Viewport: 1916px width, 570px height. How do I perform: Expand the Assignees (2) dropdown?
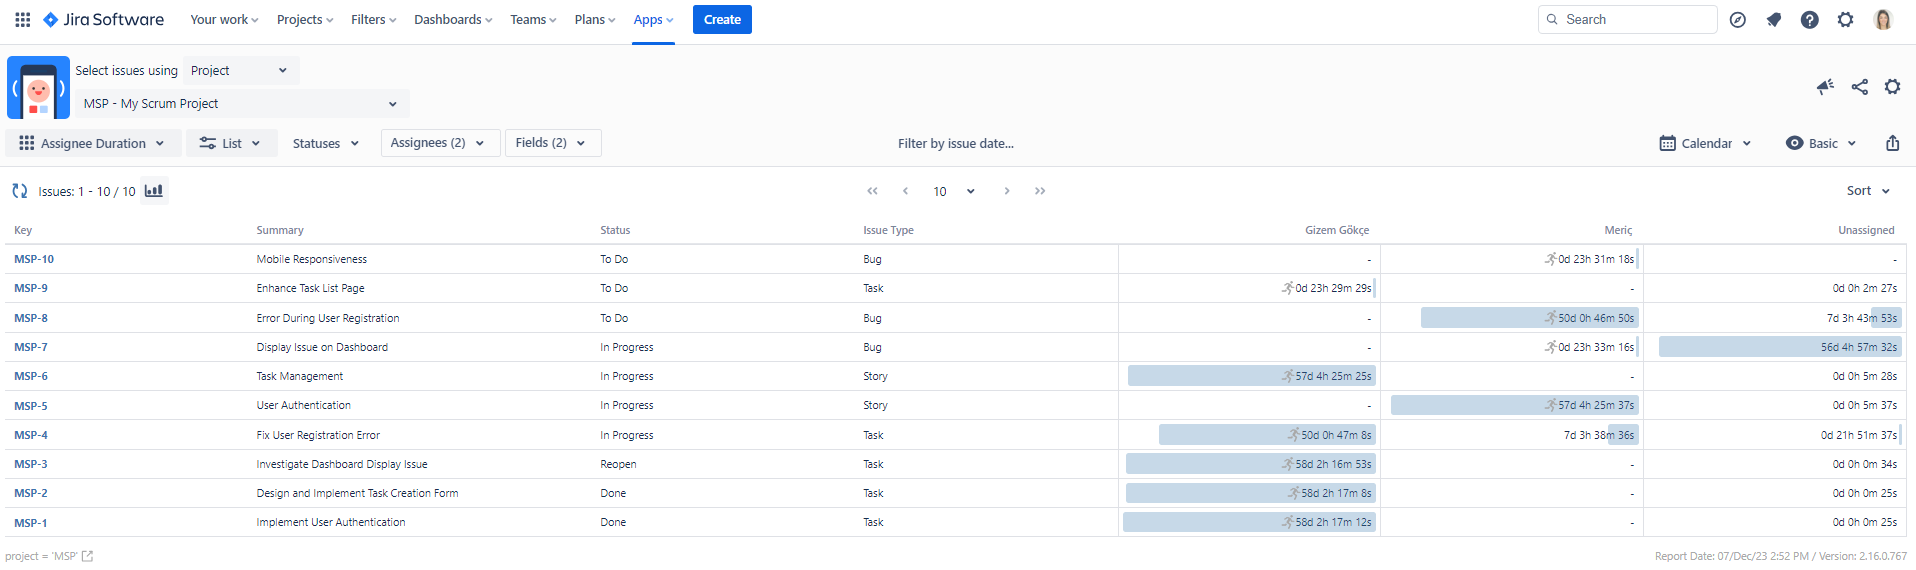(437, 143)
